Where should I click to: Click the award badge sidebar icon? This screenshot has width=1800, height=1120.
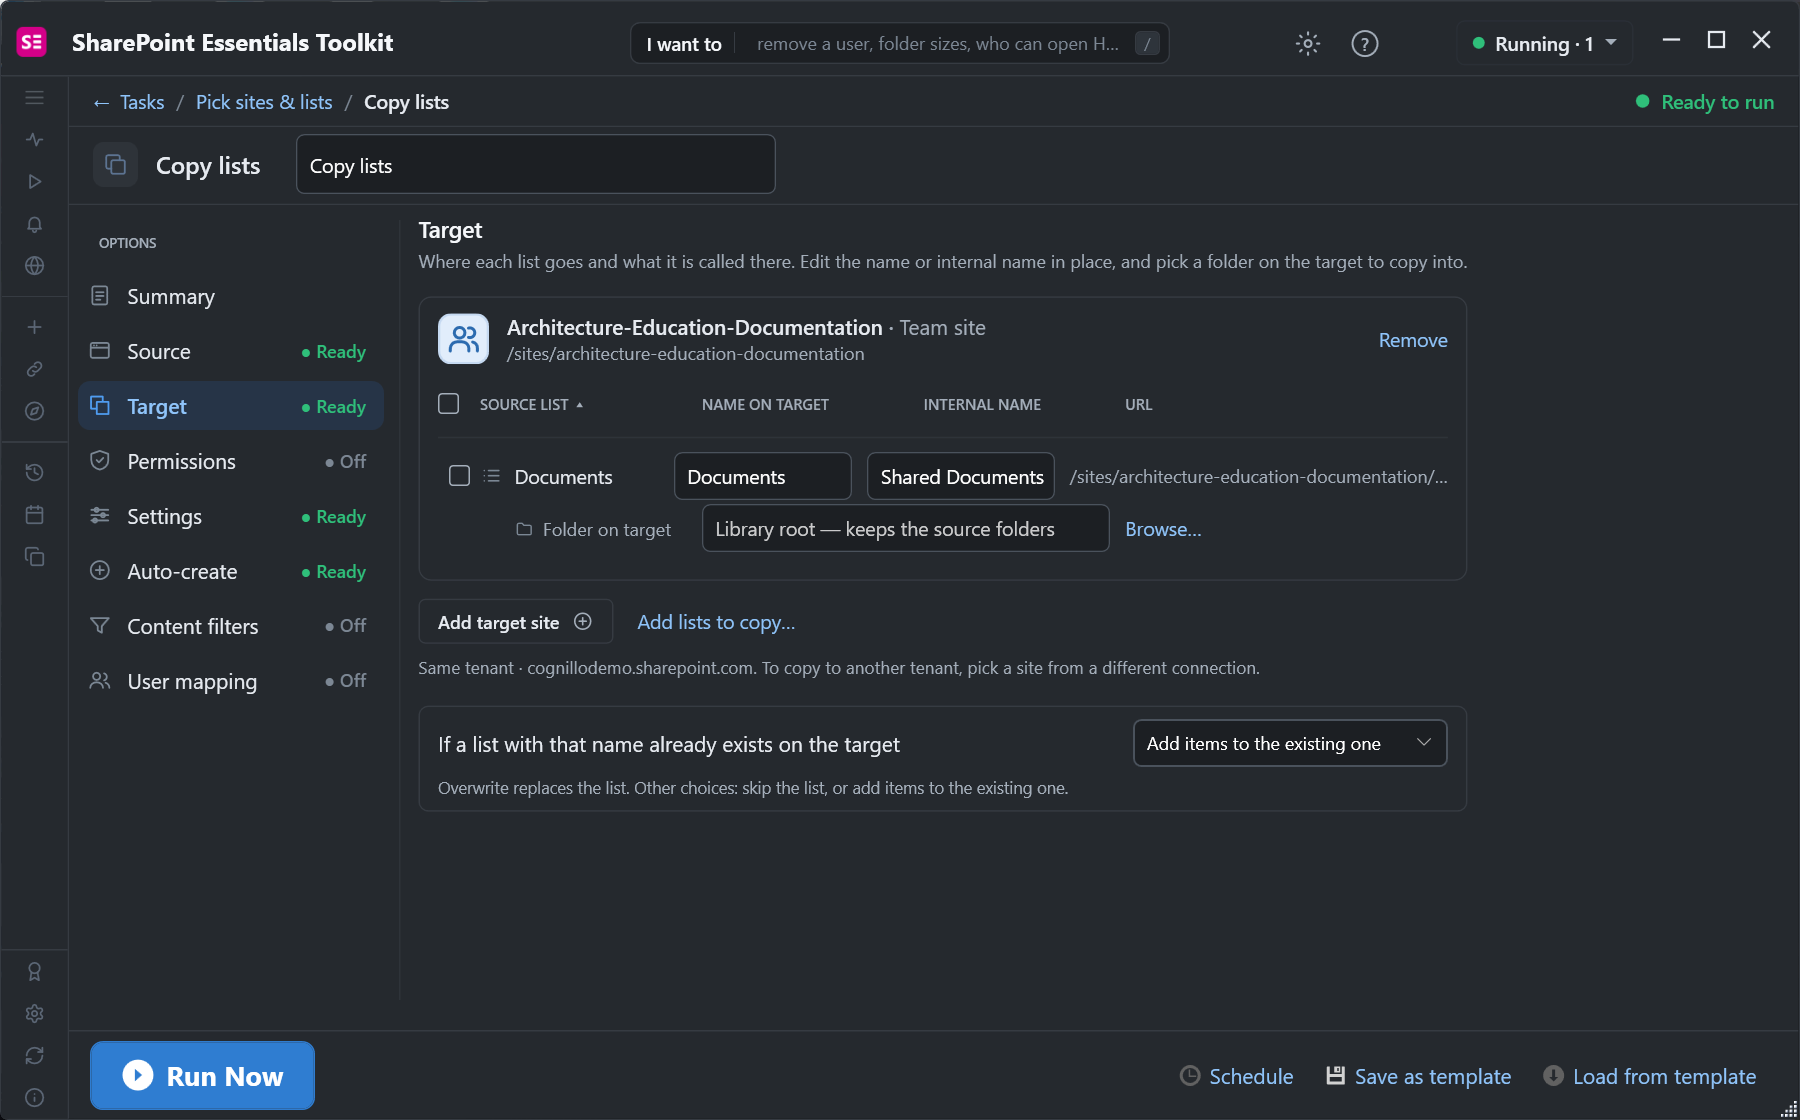click(34, 971)
